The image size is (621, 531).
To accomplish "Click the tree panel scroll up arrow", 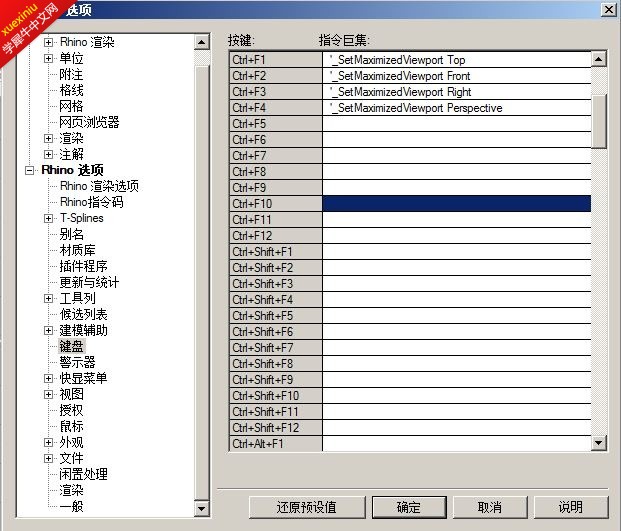I will pyautogui.click(x=202, y=42).
